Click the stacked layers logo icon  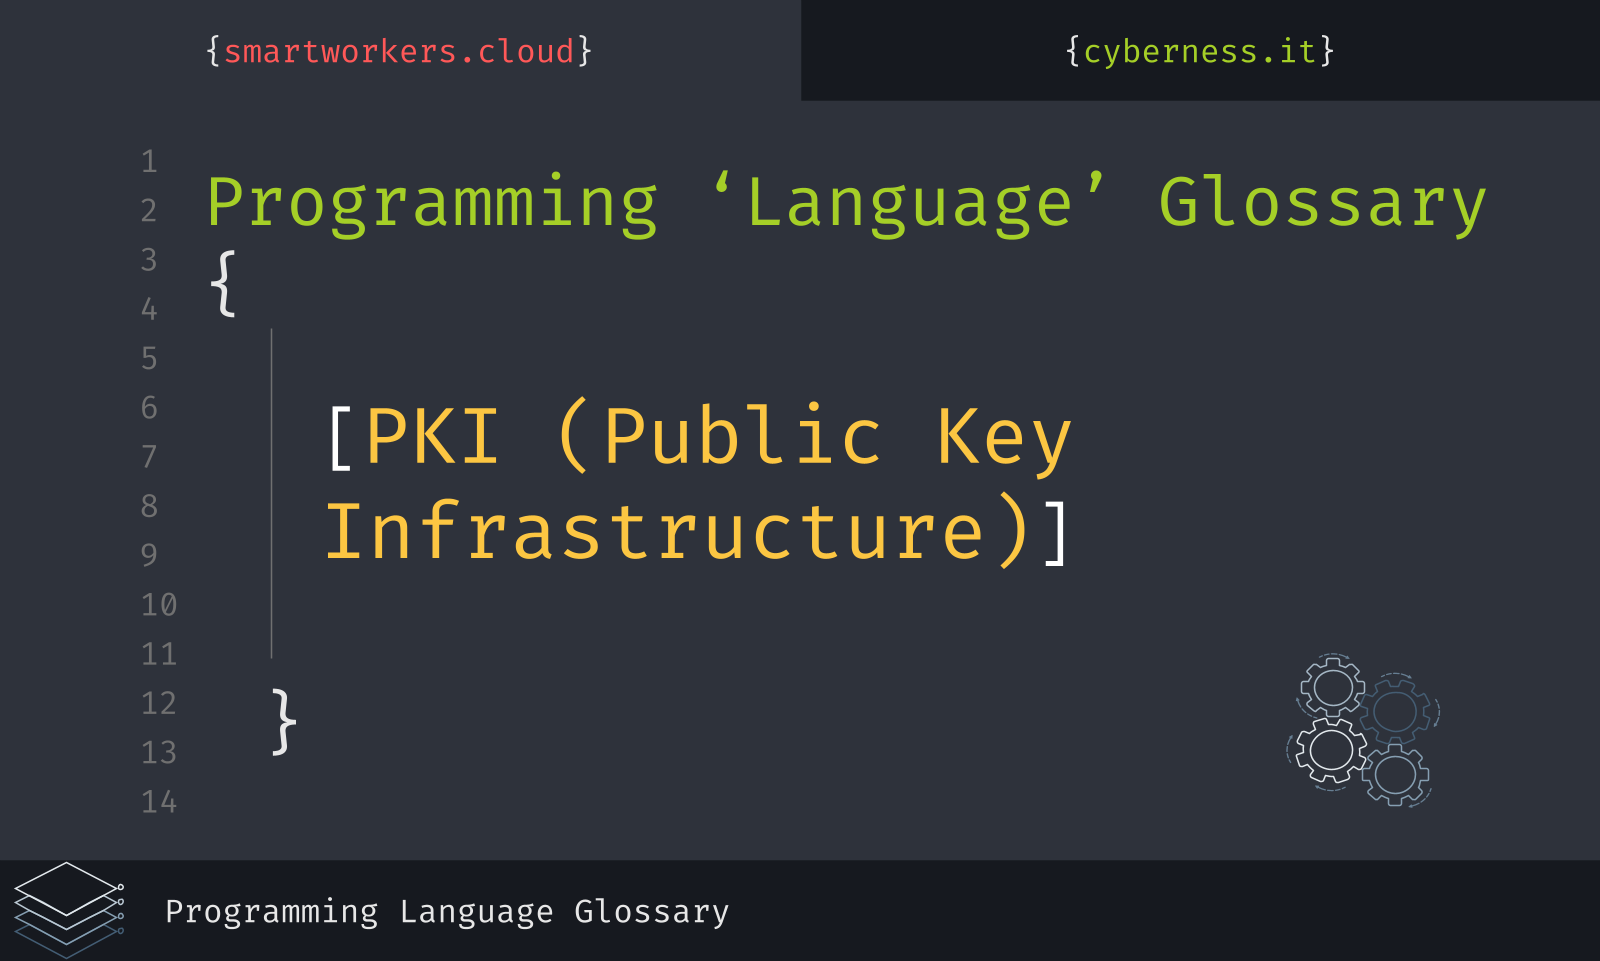point(69,910)
